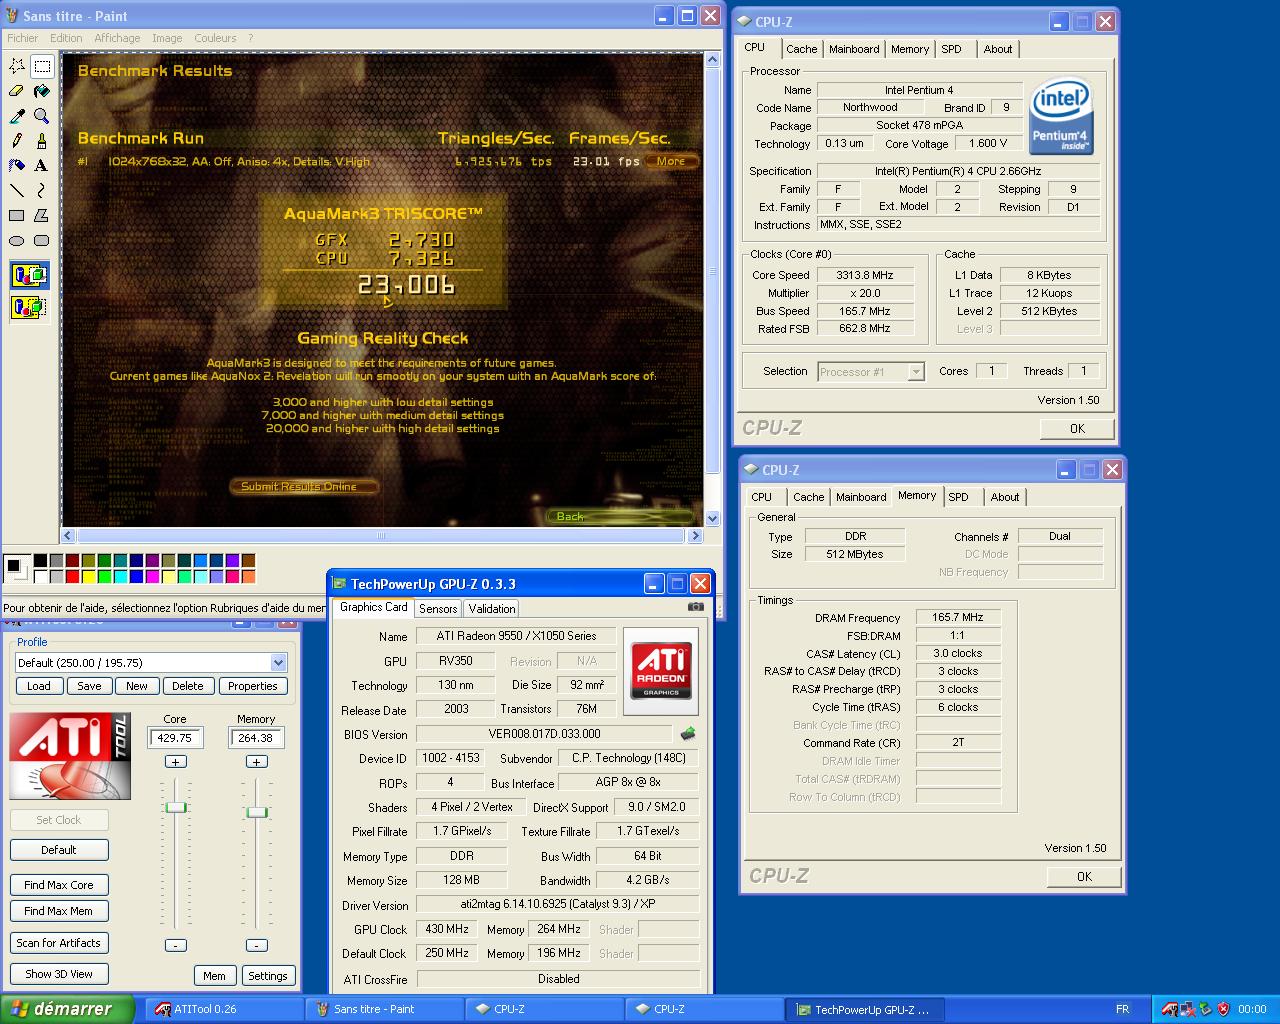Select the Text tool in Paint
The image size is (1280, 1024).
[42, 166]
